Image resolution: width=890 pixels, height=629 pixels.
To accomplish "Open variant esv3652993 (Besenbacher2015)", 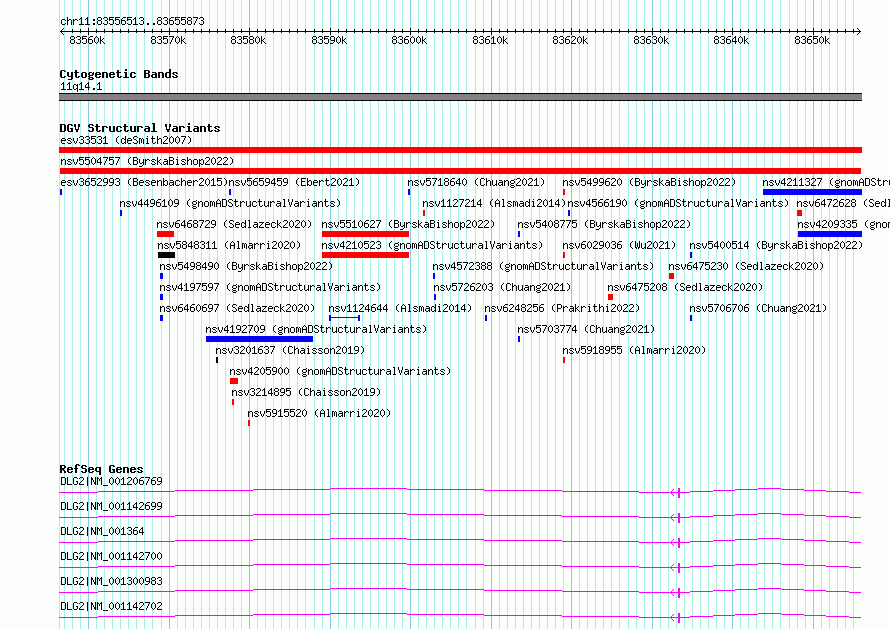I will pyautogui.click(x=144, y=182).
